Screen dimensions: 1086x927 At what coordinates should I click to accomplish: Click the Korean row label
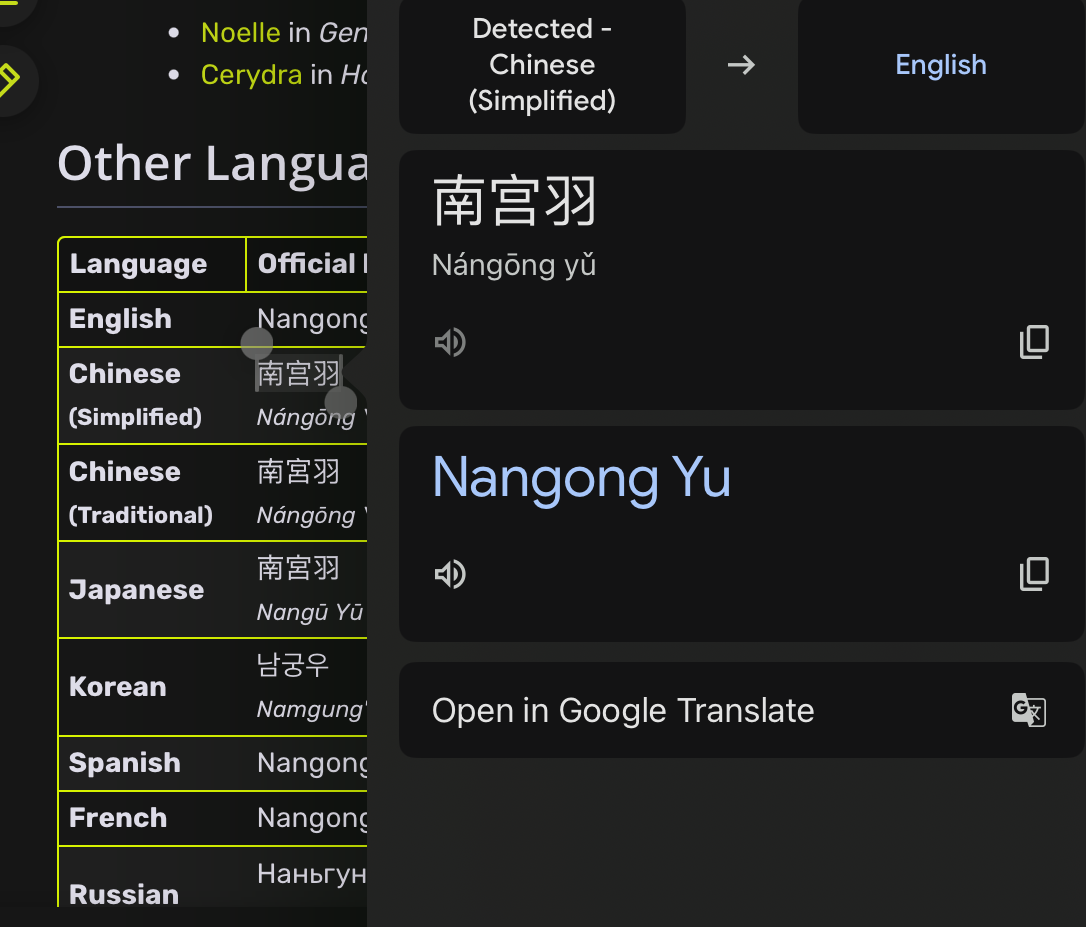(x=118, y=687)
